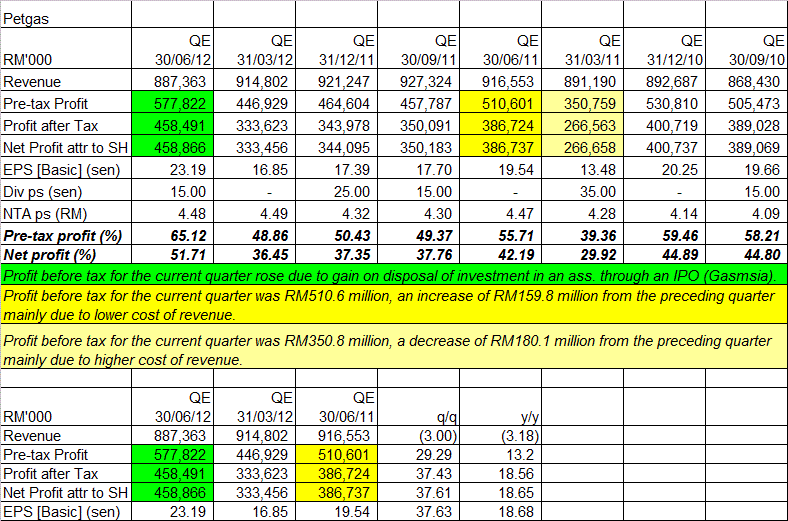Select y/y value 18.56

tap(501, 474)
